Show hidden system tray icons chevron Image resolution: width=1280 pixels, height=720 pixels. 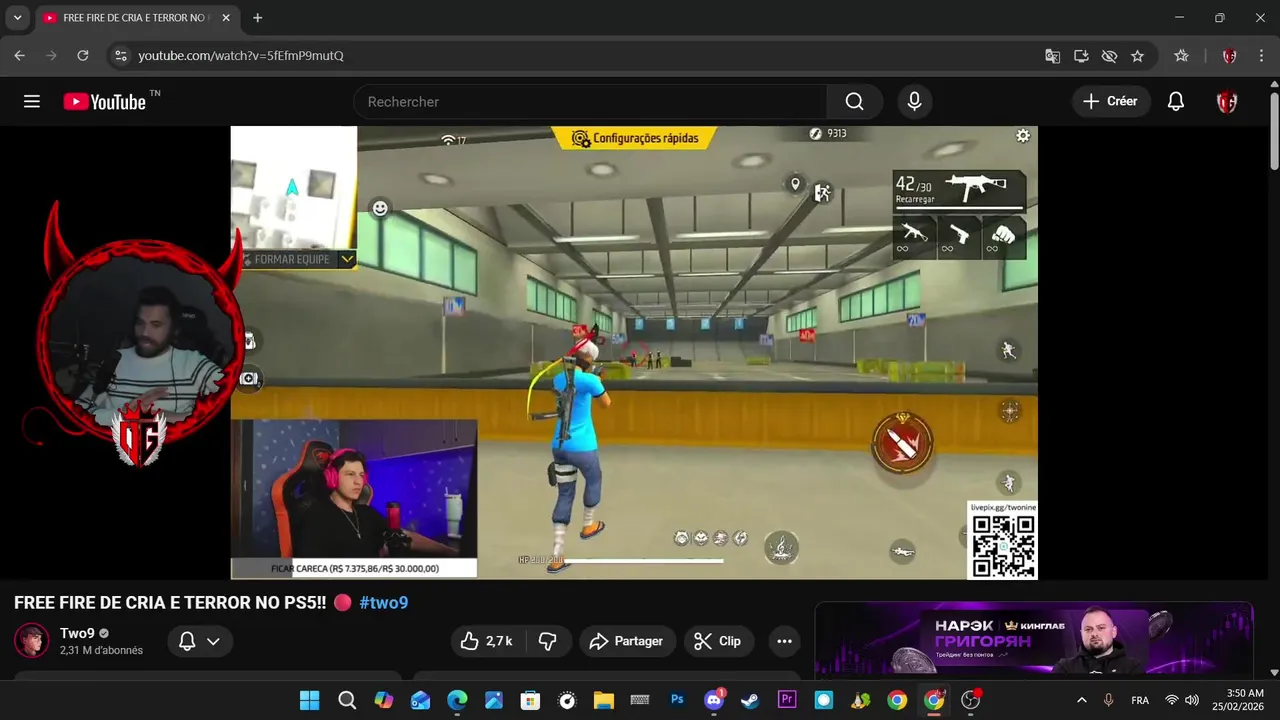tap(1081, 700)
